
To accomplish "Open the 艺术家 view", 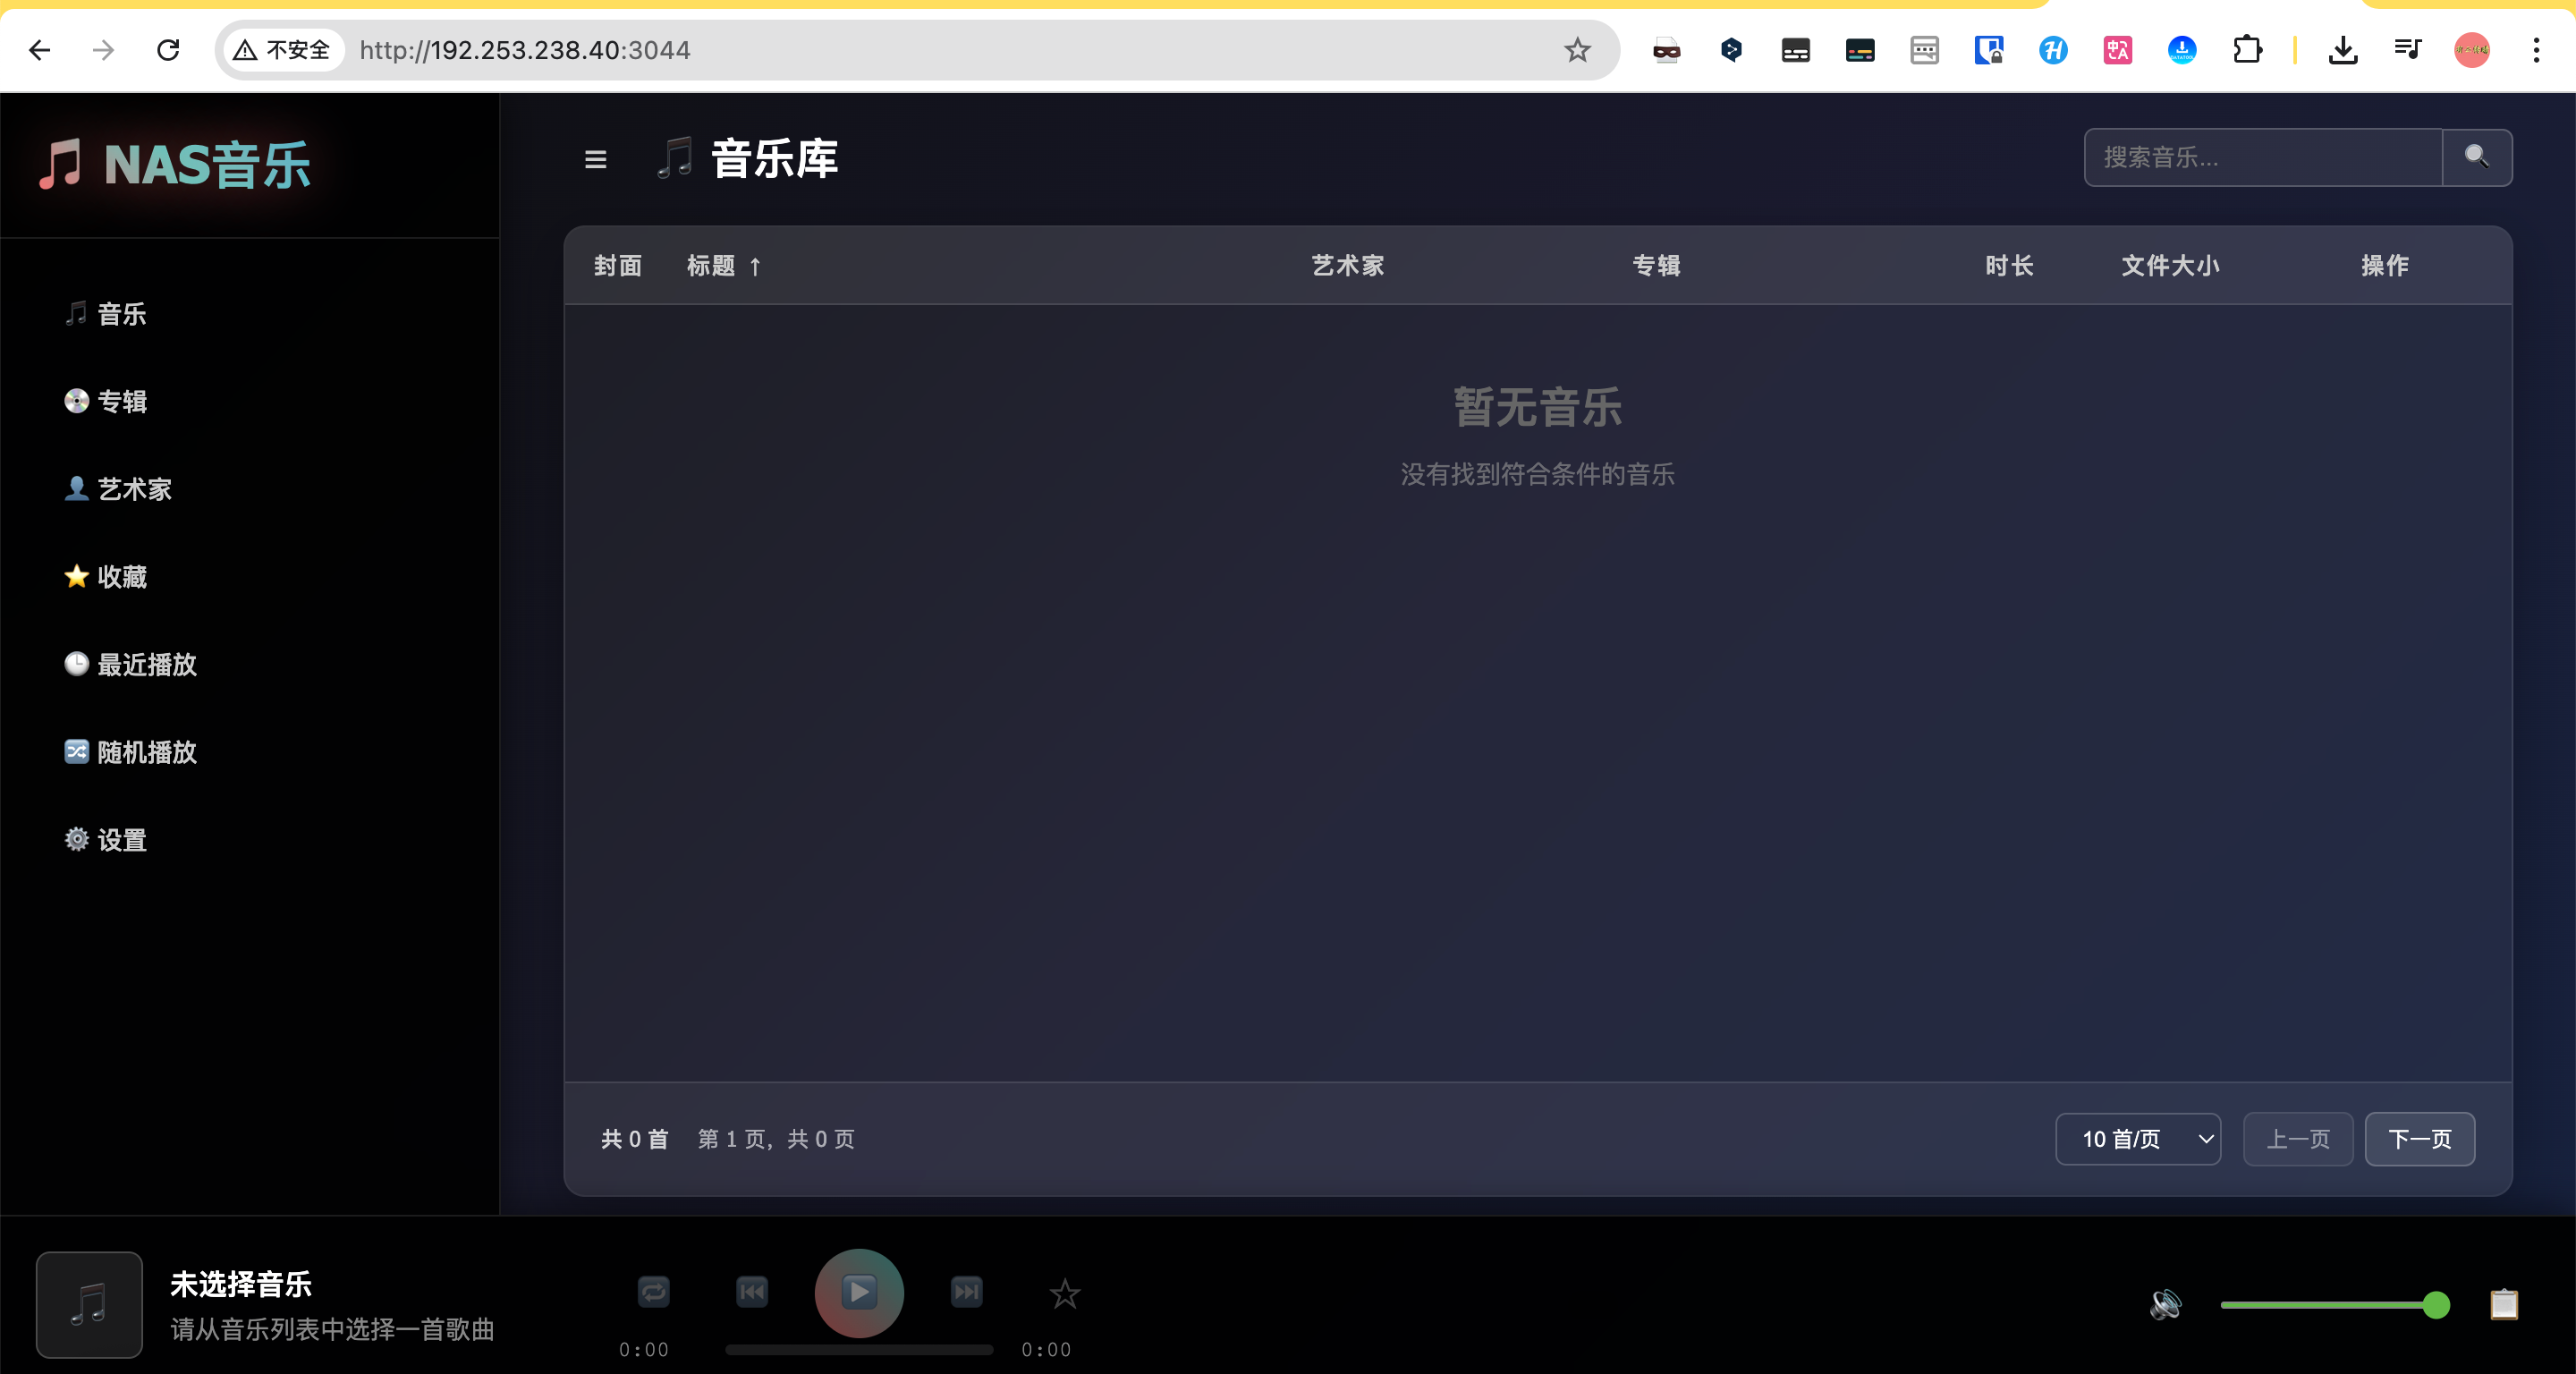I will click(x=134, y=489).
